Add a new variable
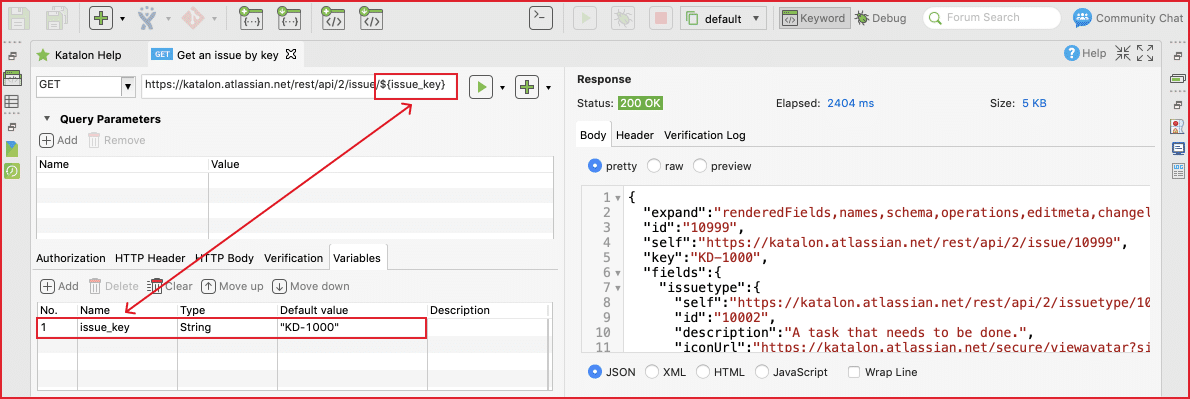Image resolution: width=1190 pixels, height=399 pixels. coord(58,286)
